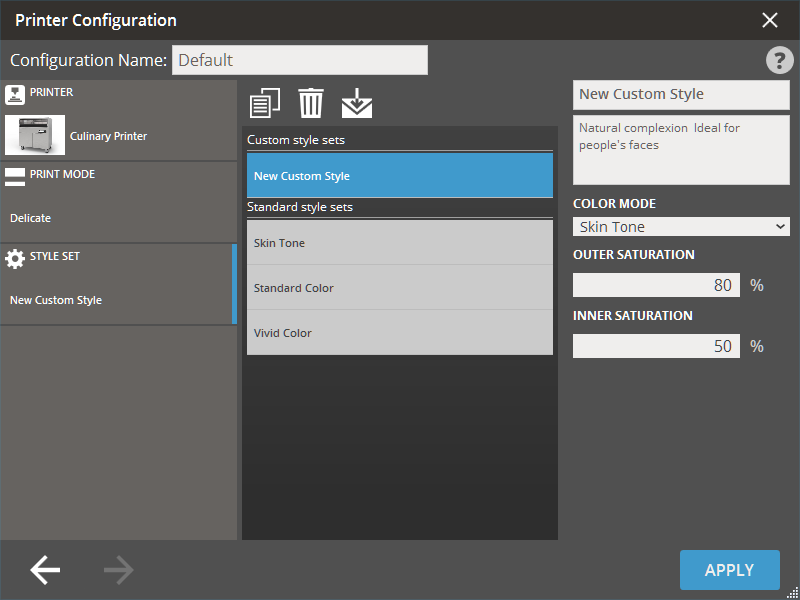Choose the Standard Color style set
The width and height of the screenshot is (800, 600).
[x=400, y=288]
